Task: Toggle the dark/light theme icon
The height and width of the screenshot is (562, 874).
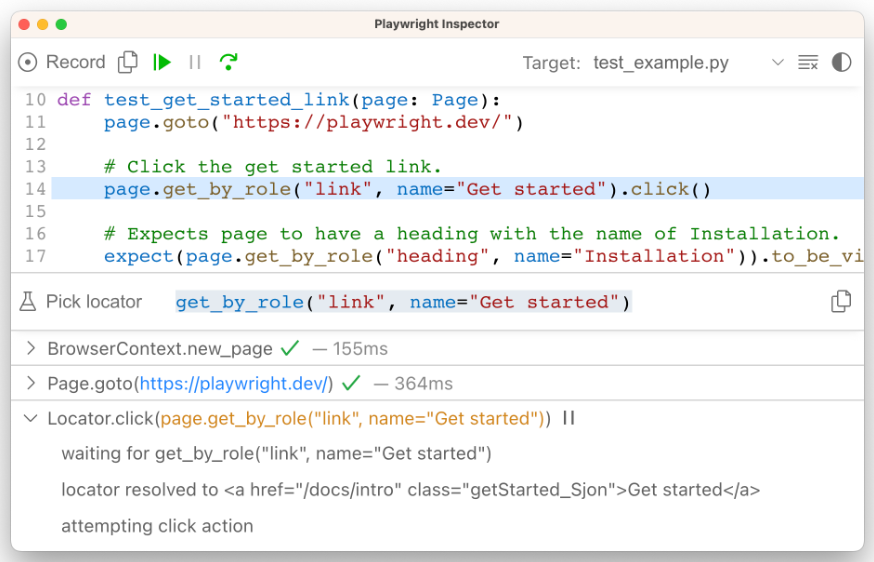Action: point(842,63)
